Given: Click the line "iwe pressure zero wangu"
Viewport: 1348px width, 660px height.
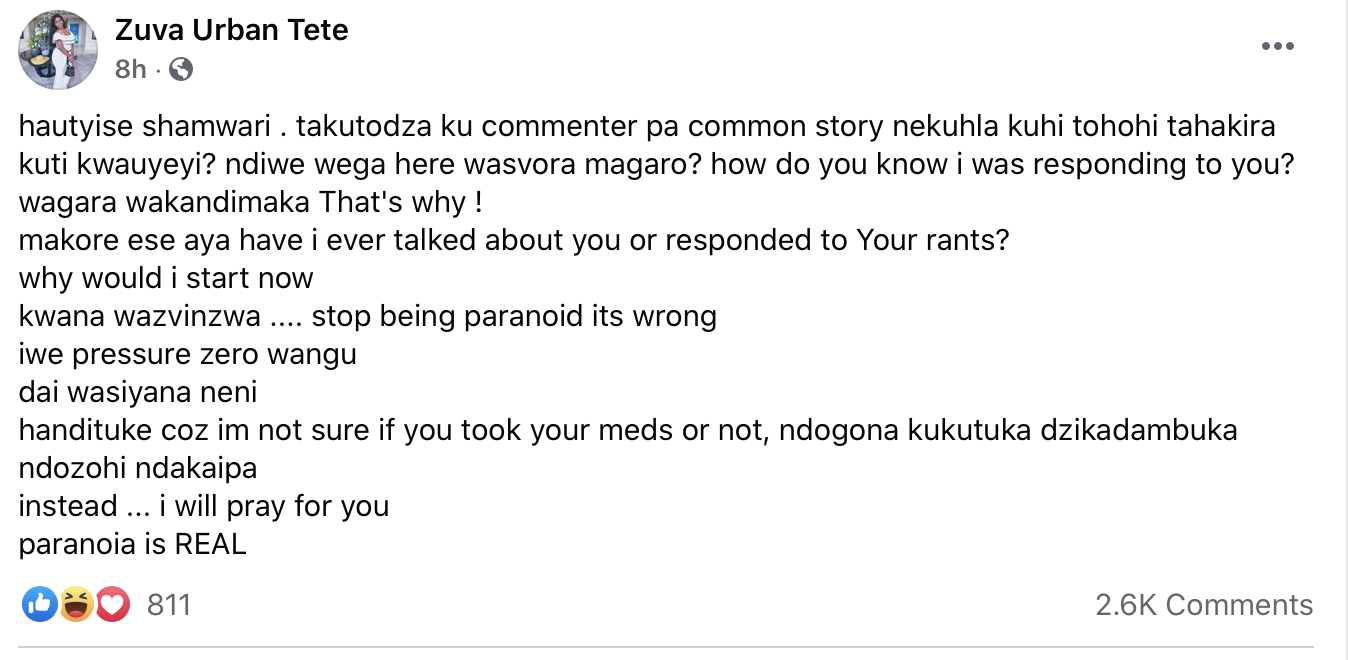Looking at the screenshot, I should [188, 354].
